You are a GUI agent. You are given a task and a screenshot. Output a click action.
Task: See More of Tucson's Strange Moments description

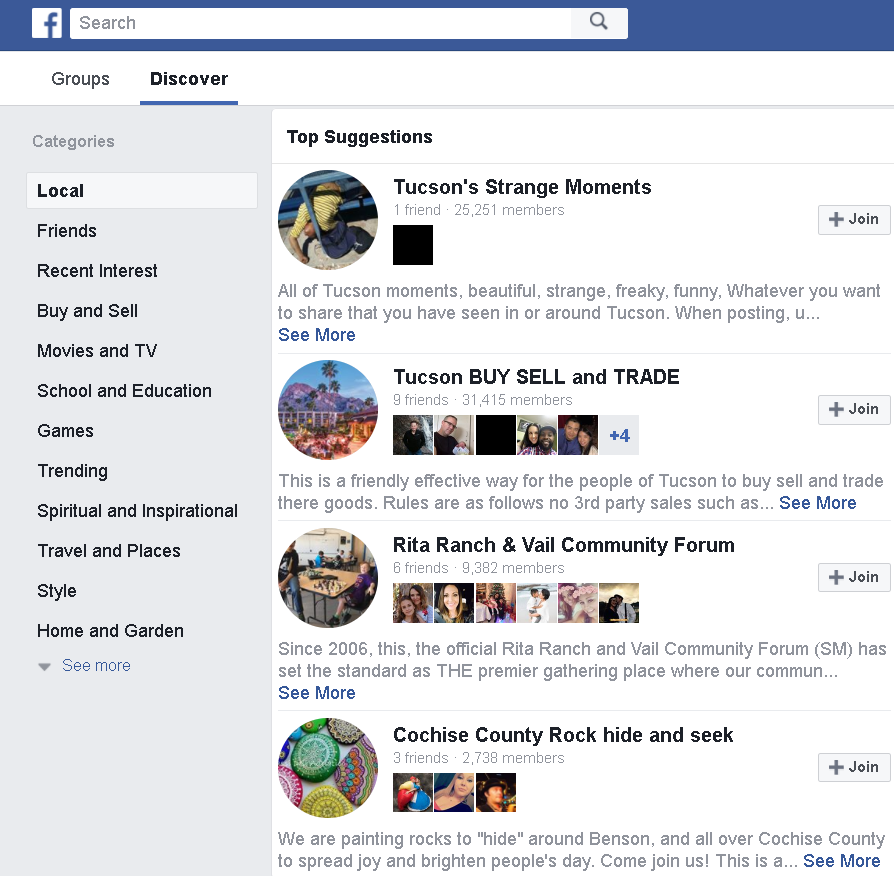coord(316,334)
